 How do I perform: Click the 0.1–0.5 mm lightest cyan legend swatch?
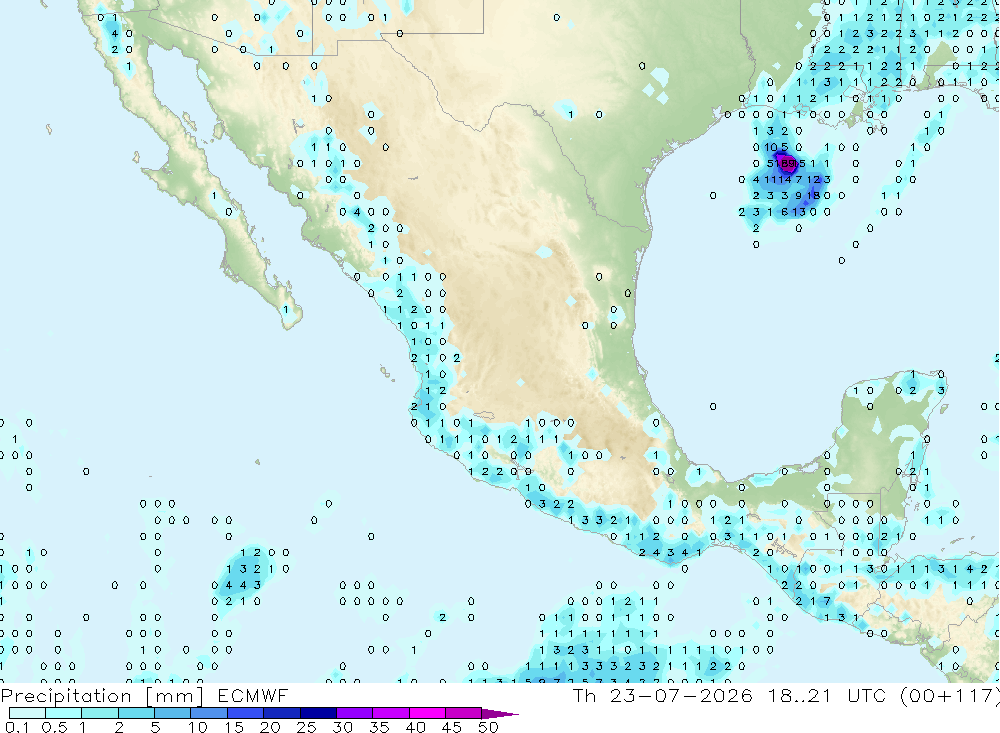[27, 713]
